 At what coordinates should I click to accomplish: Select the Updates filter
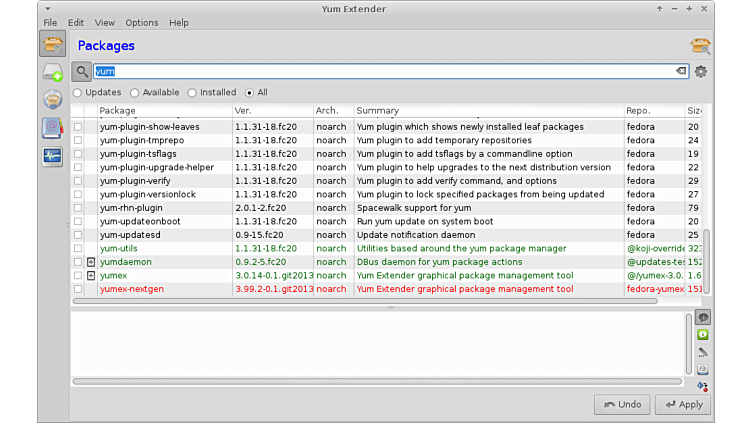click(x=97, y=93)
